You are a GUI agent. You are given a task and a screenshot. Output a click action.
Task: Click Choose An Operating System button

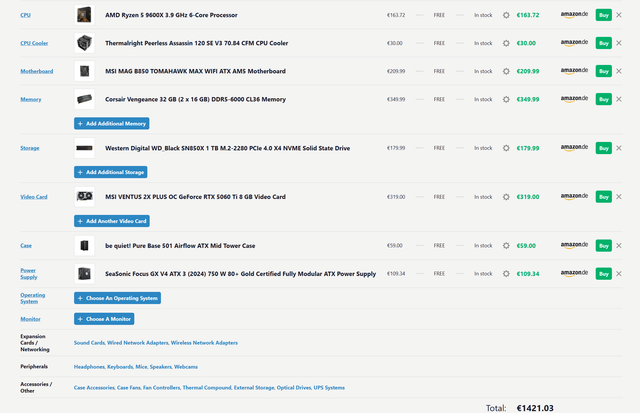[118, 298]
